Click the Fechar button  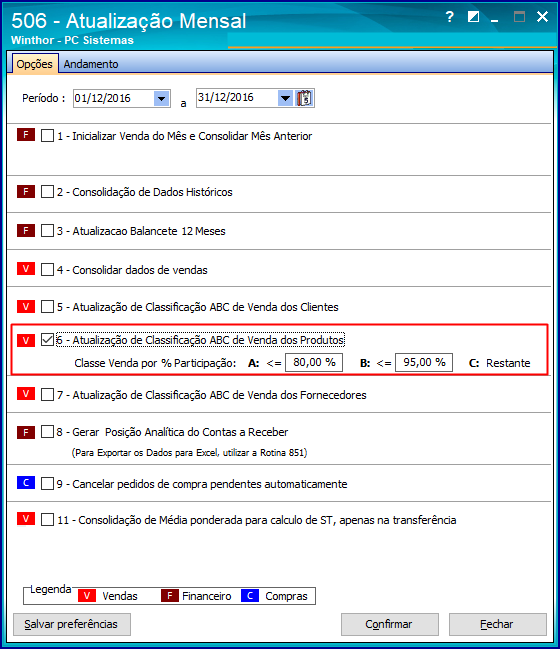(498, 624)
